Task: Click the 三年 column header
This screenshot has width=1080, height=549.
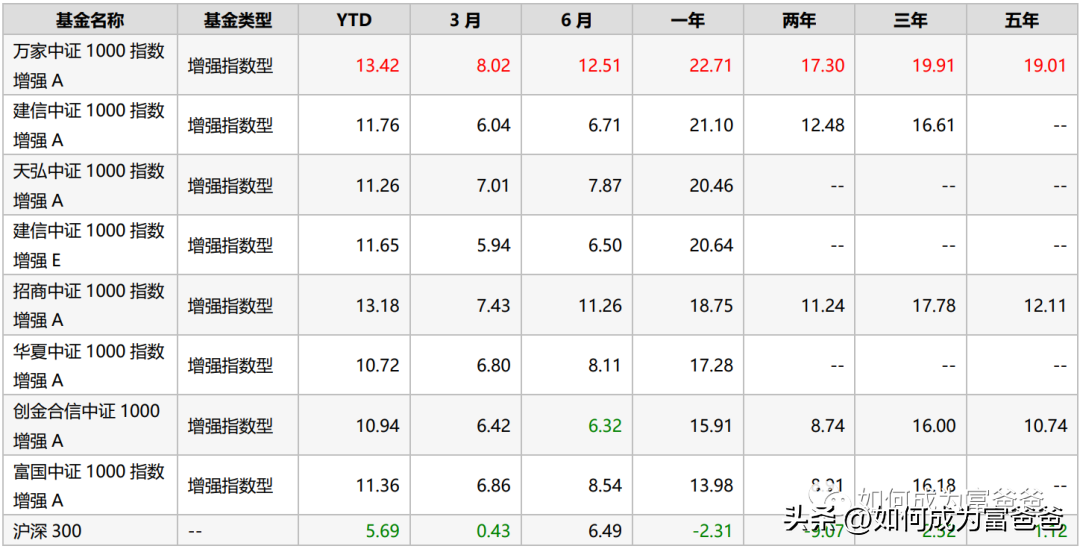Action: (911, 20)
